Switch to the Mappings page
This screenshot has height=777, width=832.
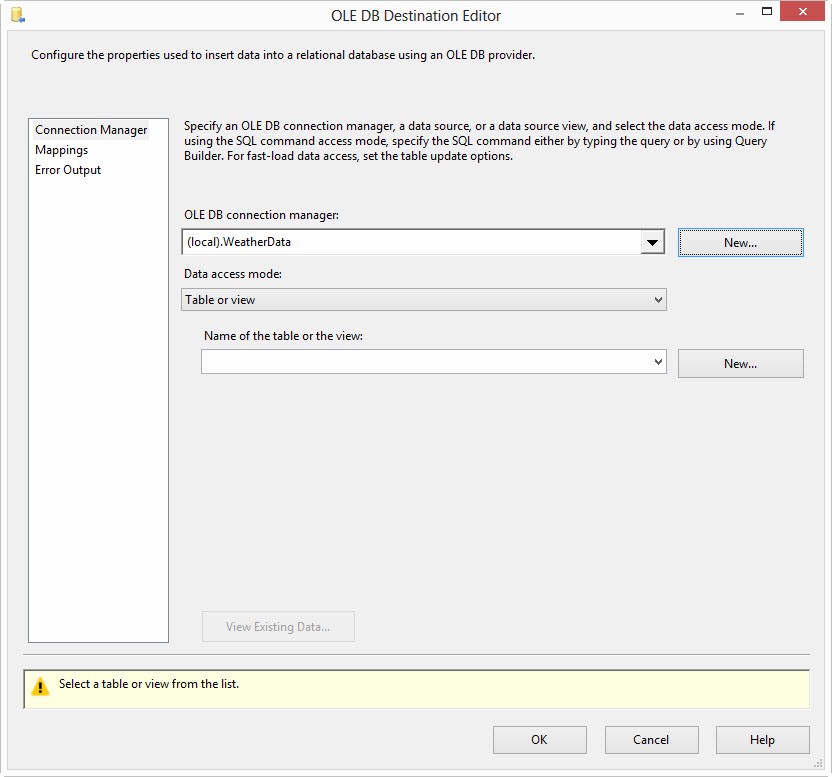(x=62, y=150)
